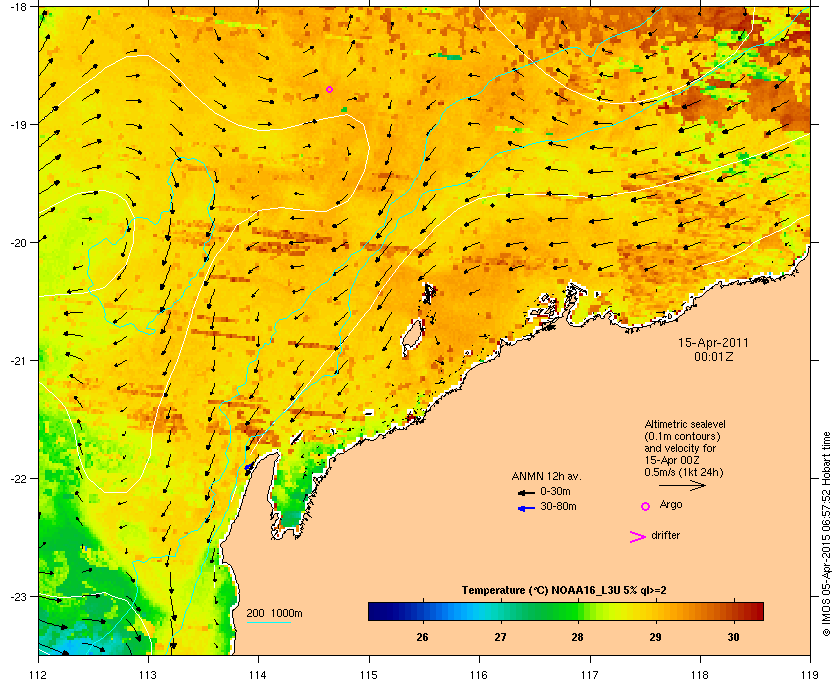Click the longitude axis label 118
Screen dimensions: 840x680
point(700,674)
